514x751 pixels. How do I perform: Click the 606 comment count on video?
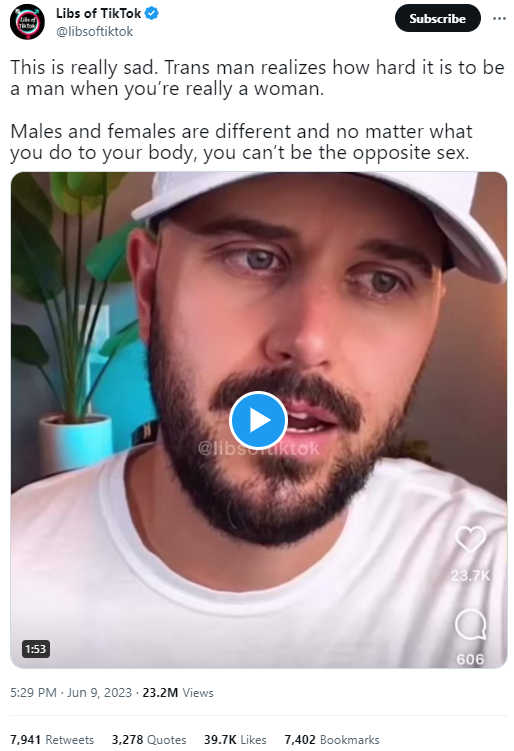tap(470, 660)
